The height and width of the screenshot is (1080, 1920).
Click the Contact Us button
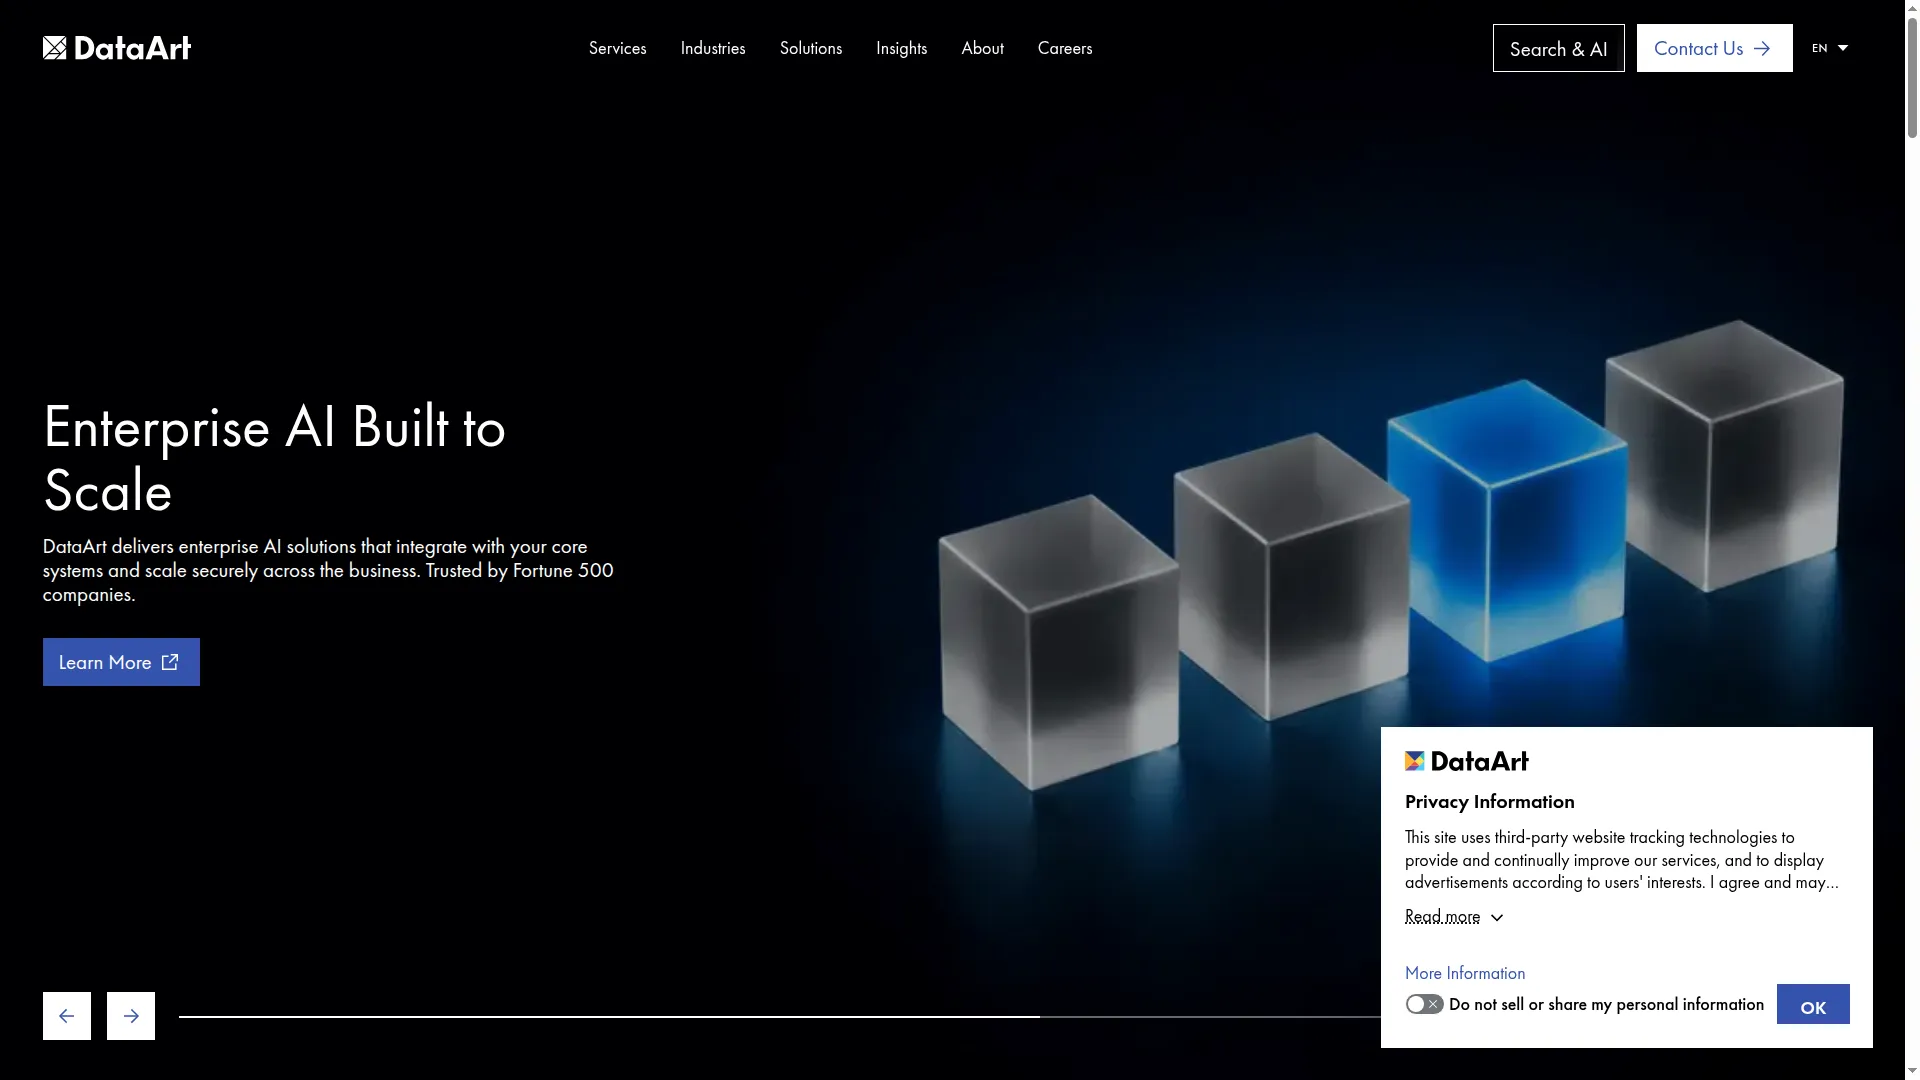pos(1714,48)
